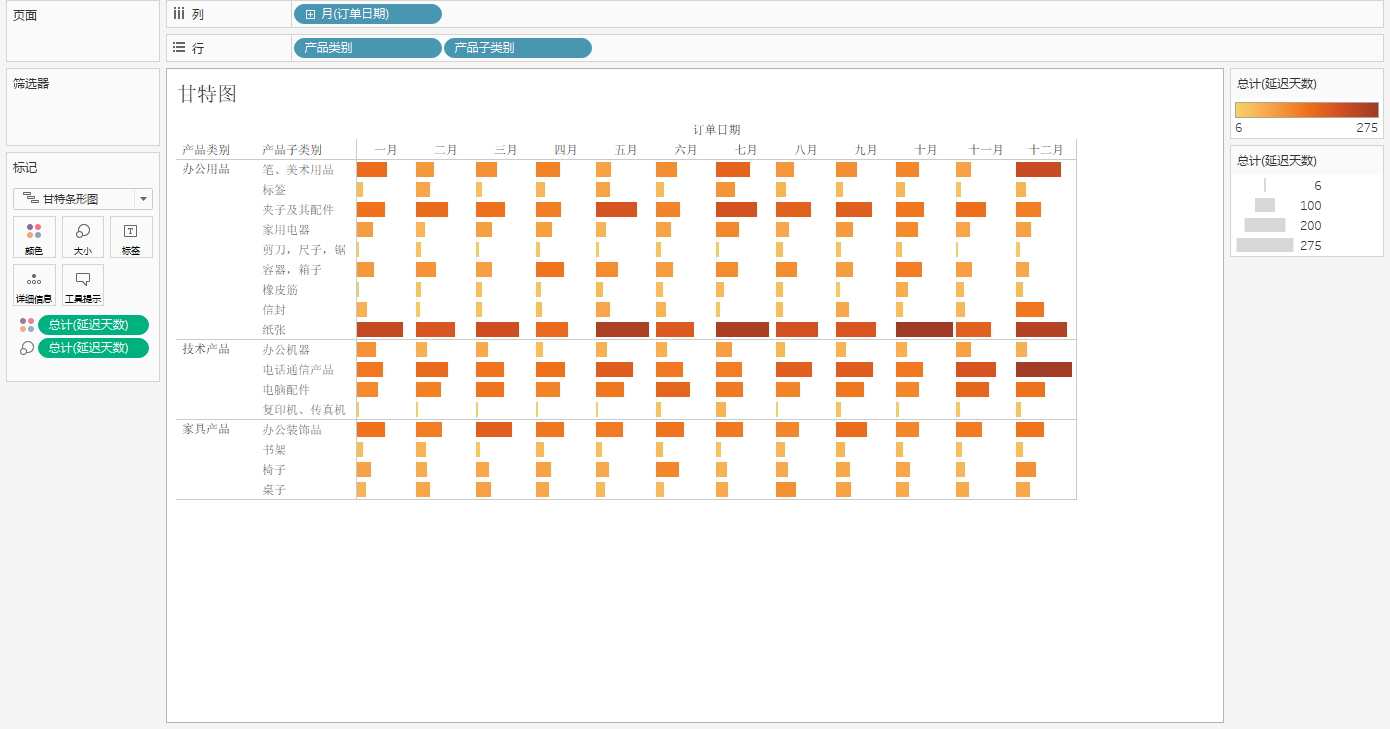The image size is (1390, 729).
Task: Click the 产品子类别 column header
Action: [x=292, y=150]
